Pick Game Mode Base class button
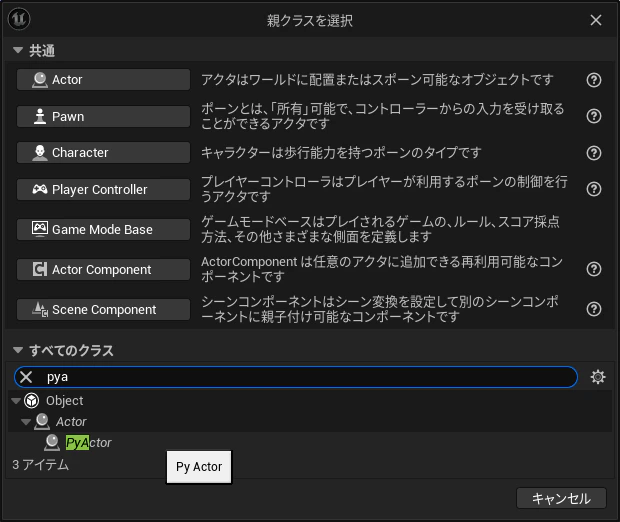This screenshot has width=620, height=522. (x=103, y=229)
